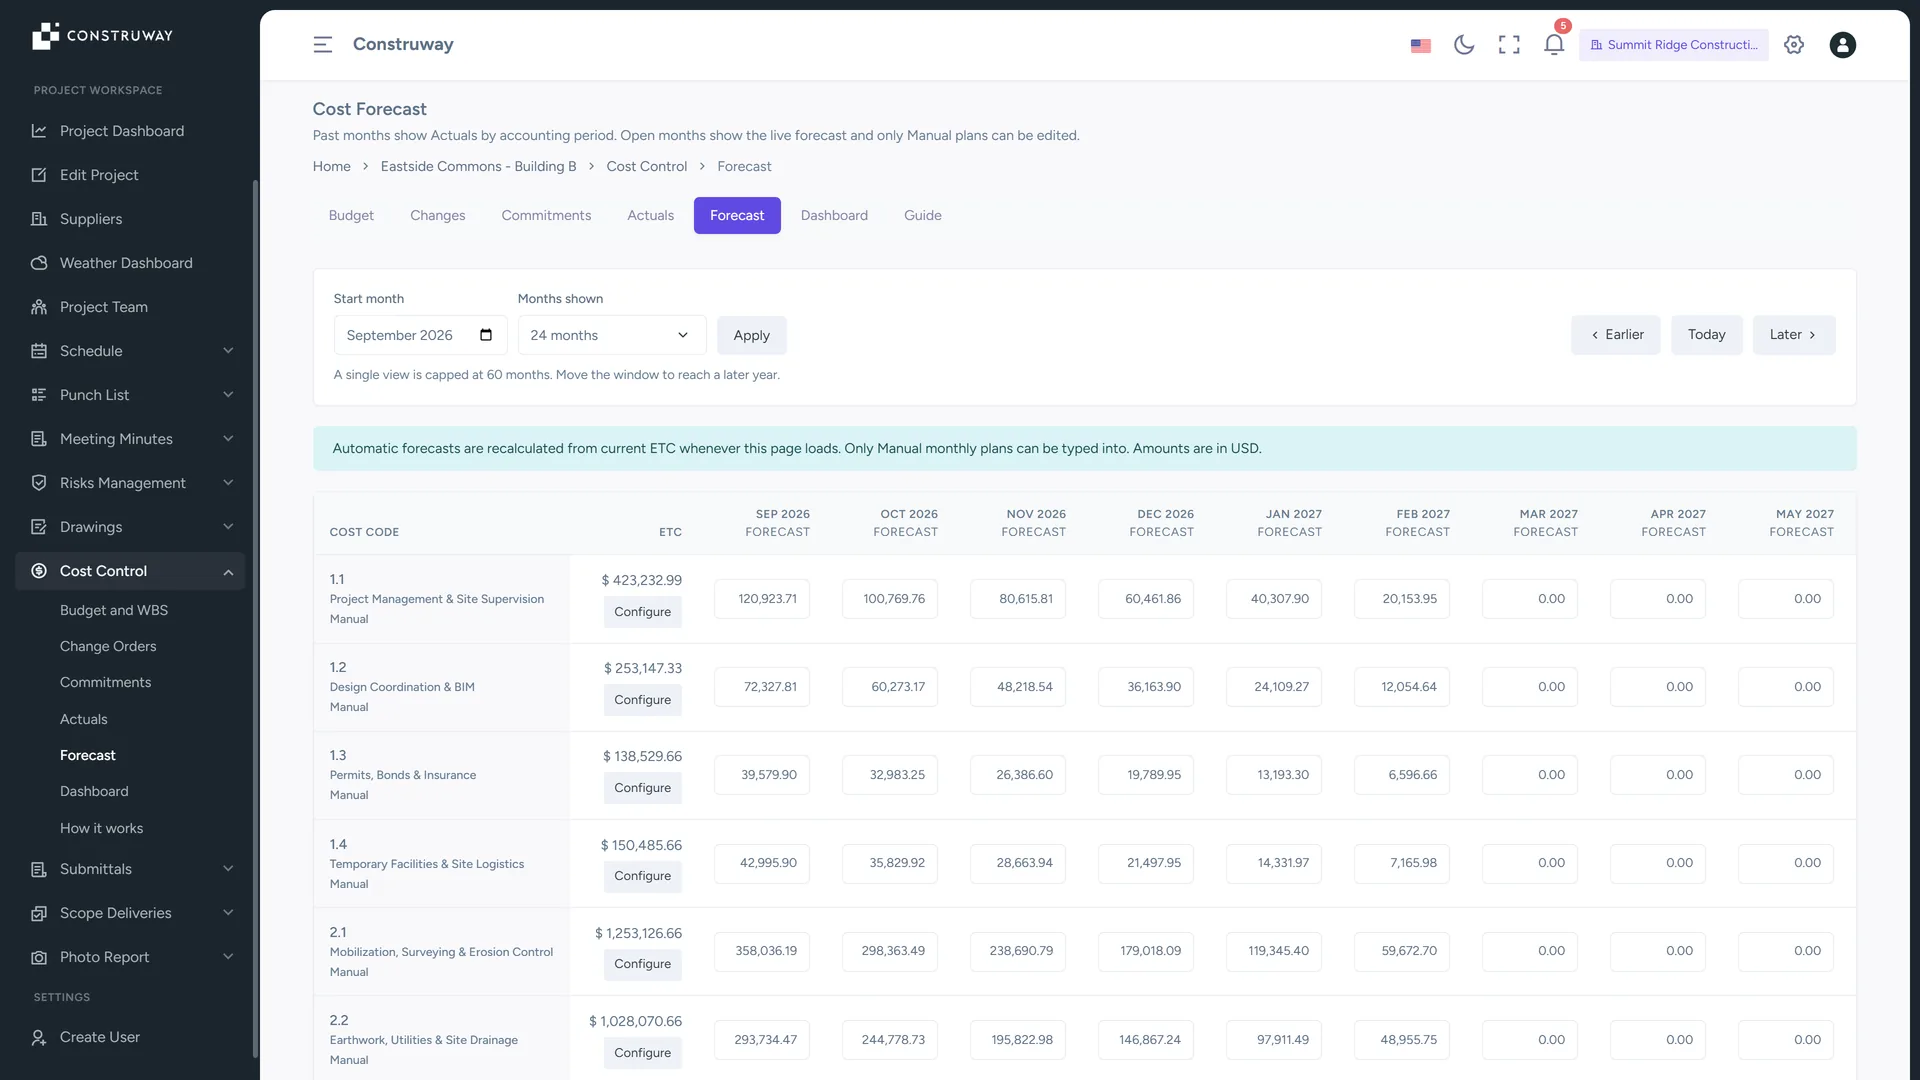Click the Photo Report camera icon
Viewport: 1920px width, 1080px height.
point(39,957)
